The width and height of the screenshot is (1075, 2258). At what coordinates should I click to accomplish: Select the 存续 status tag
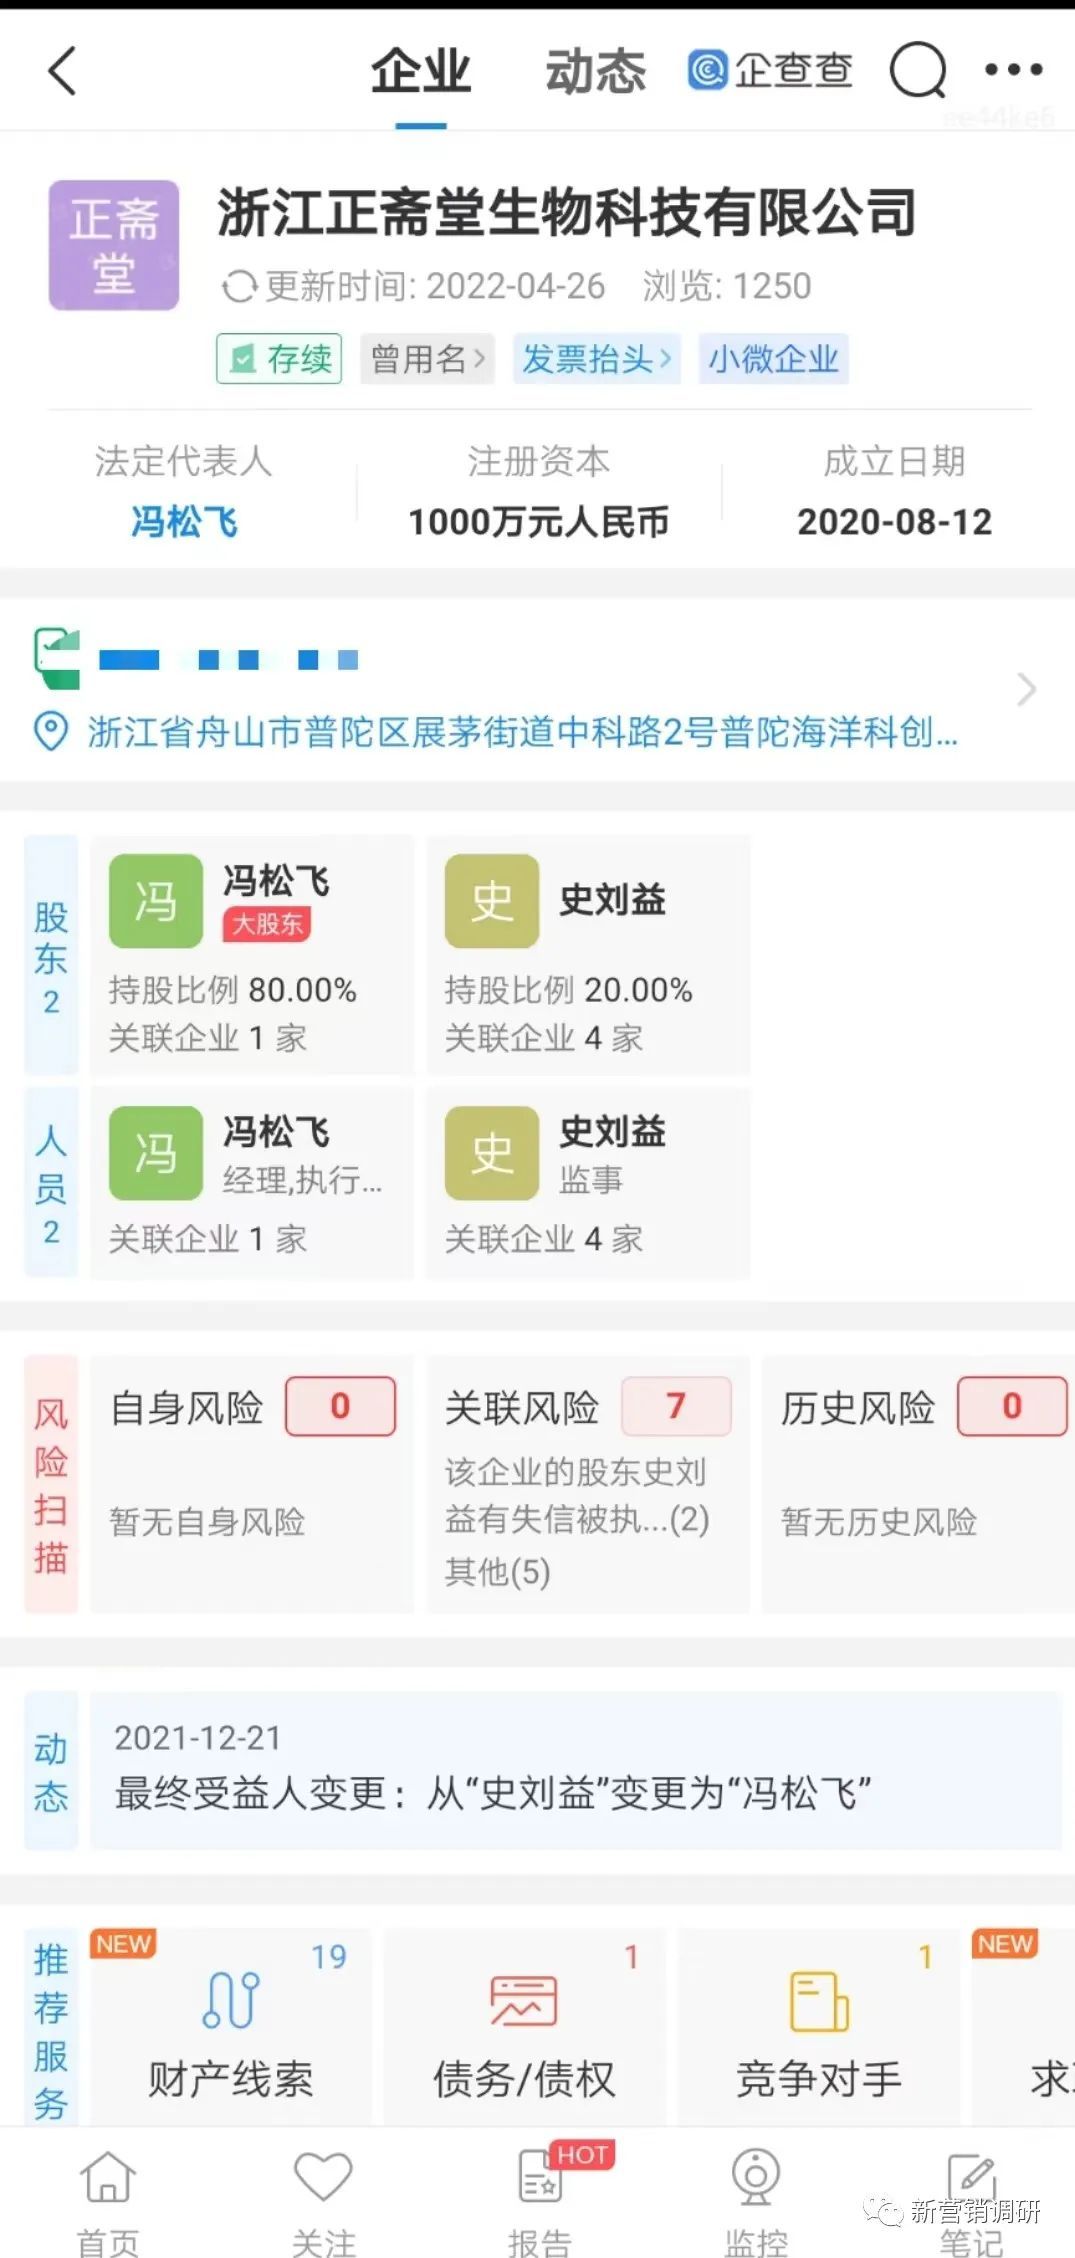pos(278,359)
